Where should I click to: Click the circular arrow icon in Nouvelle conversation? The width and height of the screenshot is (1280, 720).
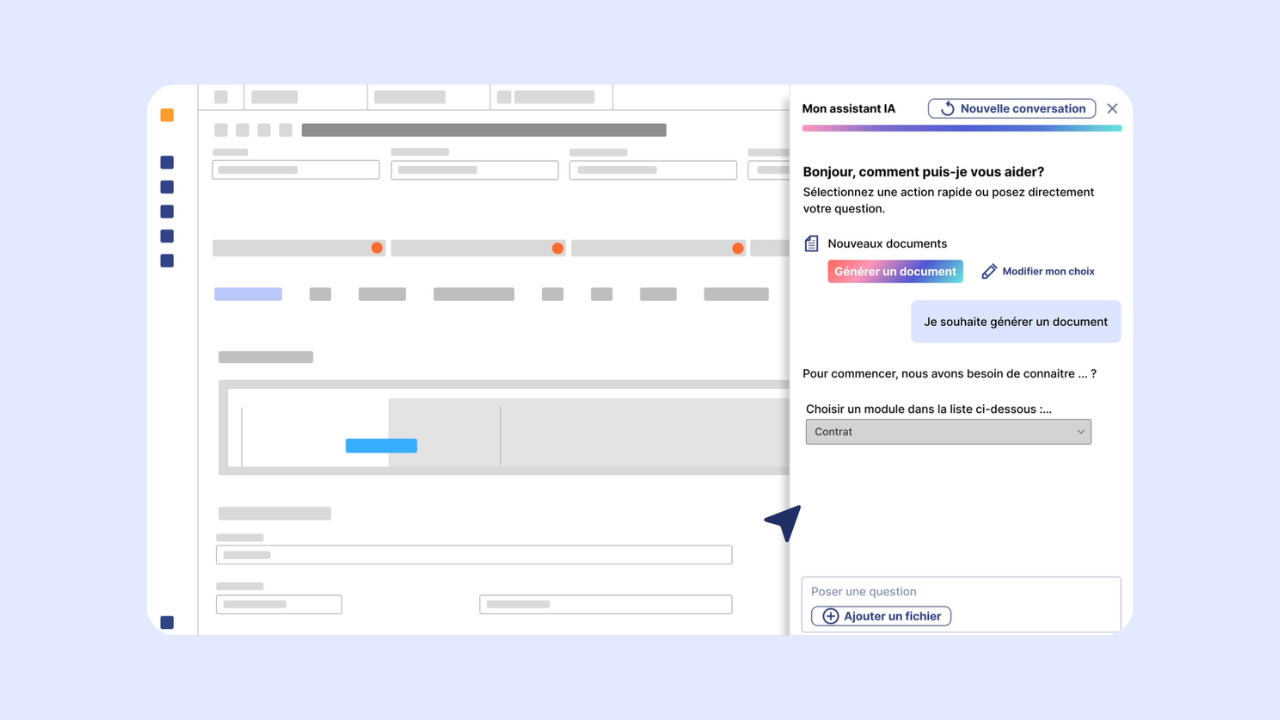(x=947, y=109)
